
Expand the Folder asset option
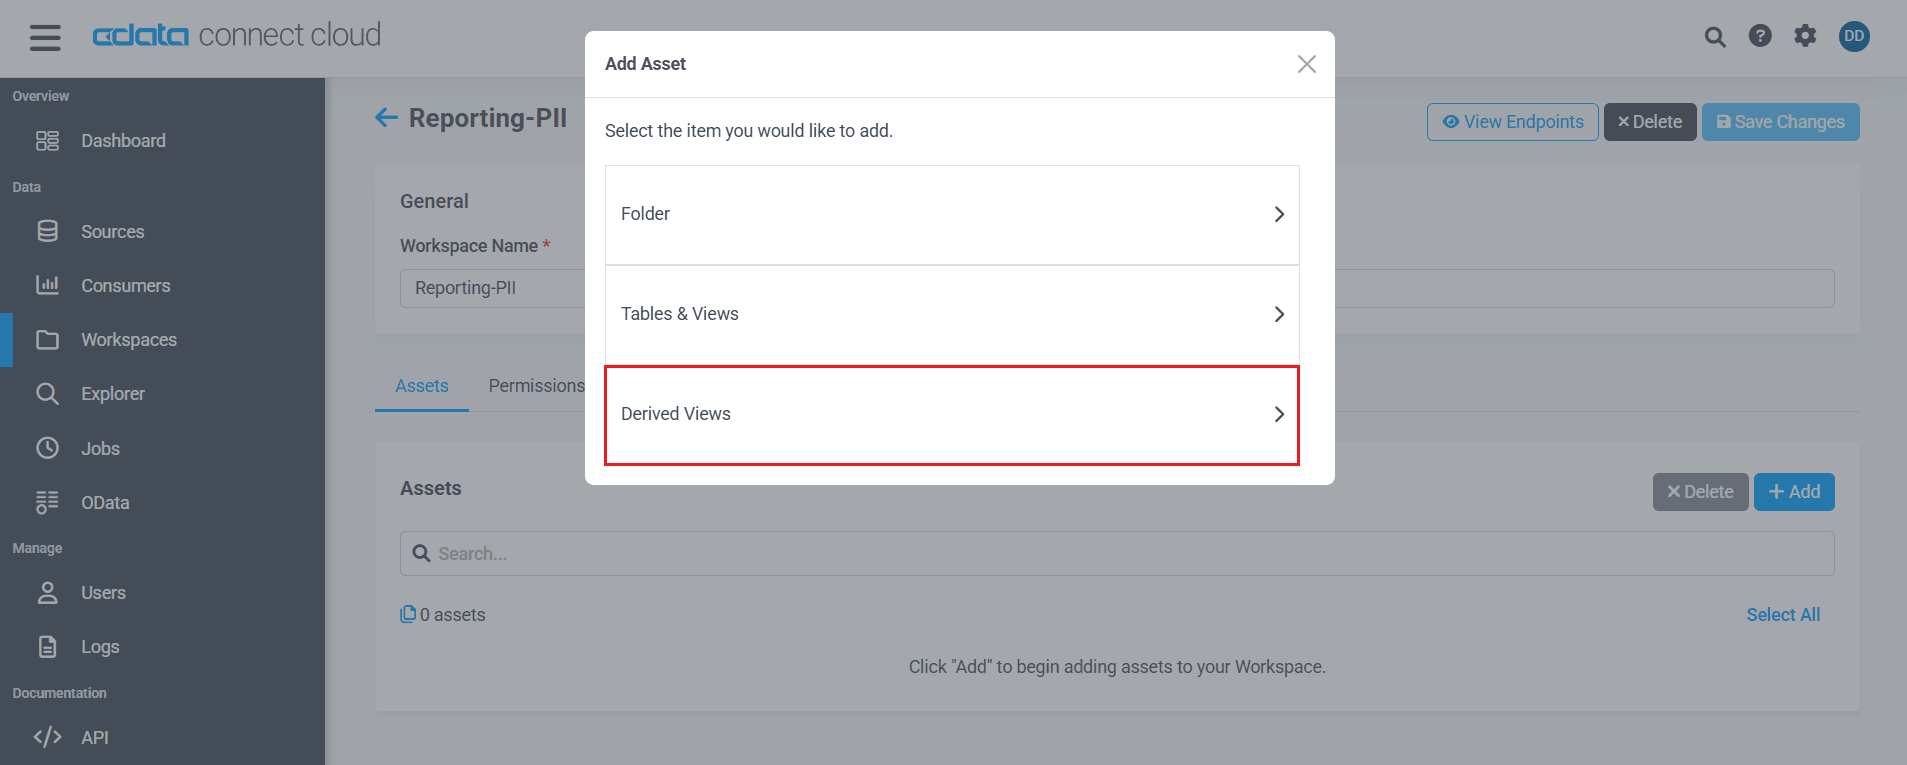click(x=951, y=215)
